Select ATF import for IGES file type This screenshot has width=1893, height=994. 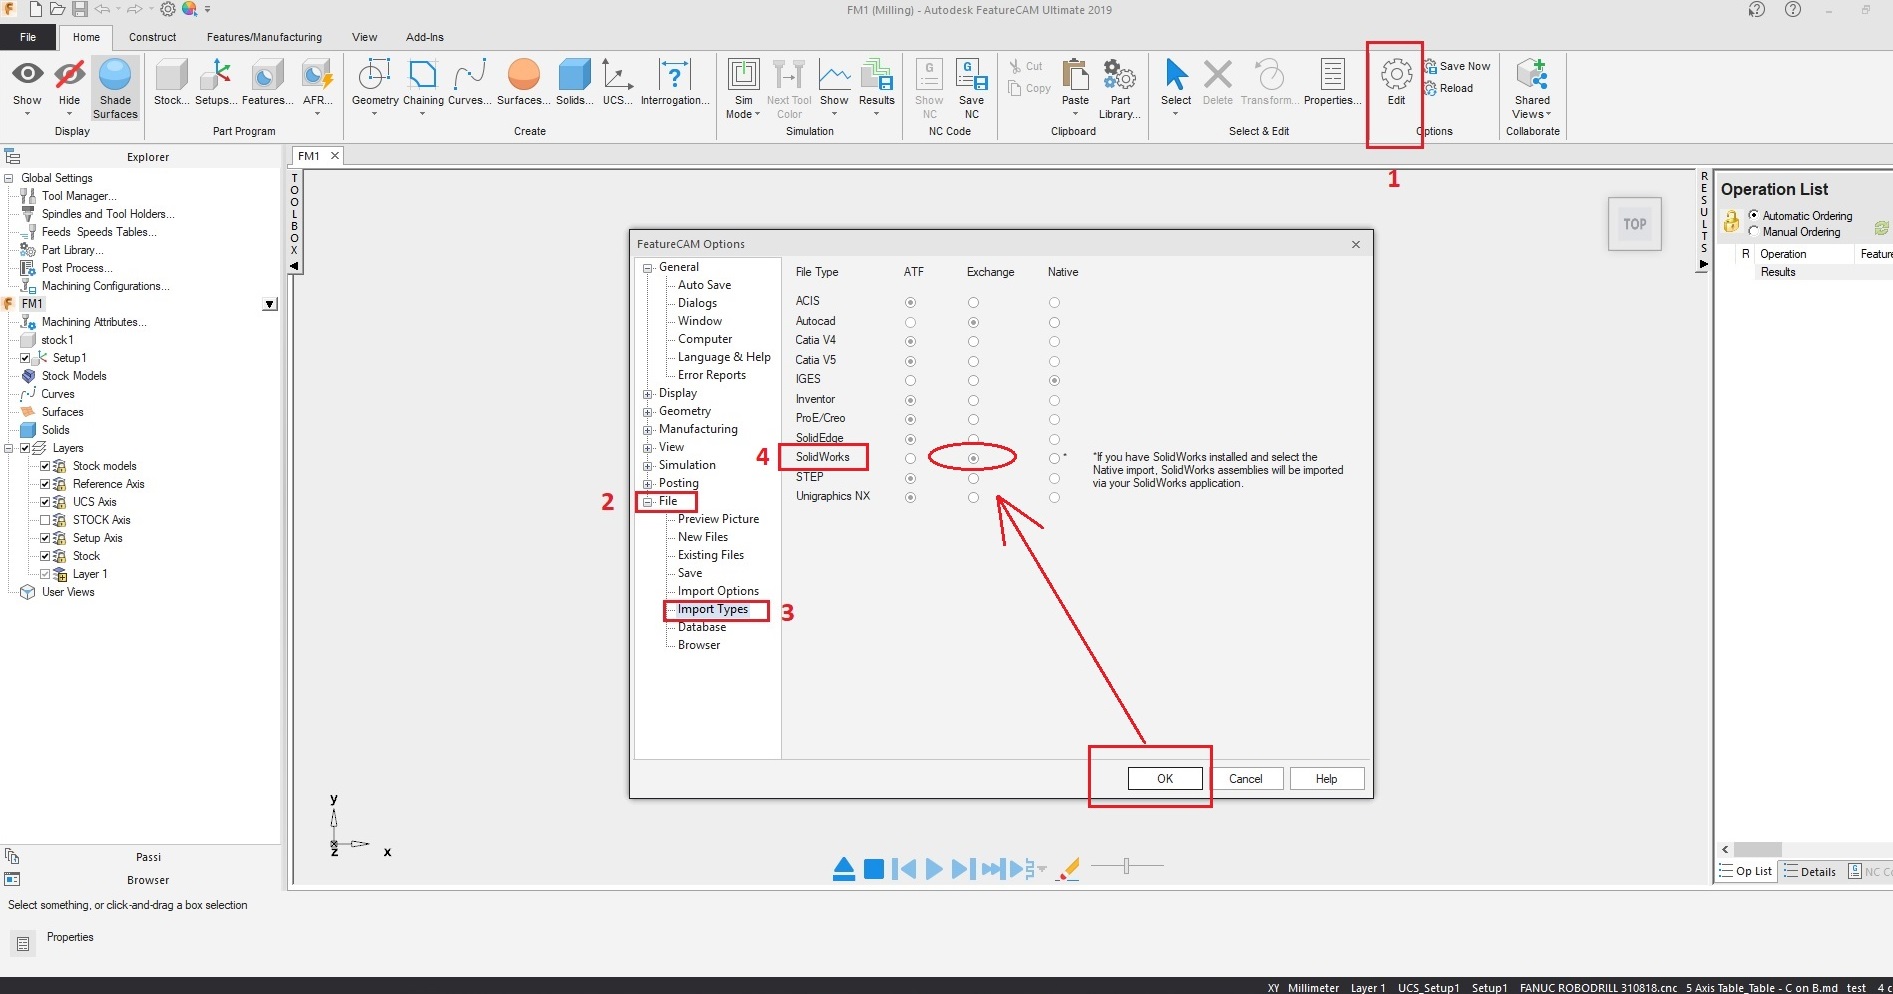tap(910, 380)
